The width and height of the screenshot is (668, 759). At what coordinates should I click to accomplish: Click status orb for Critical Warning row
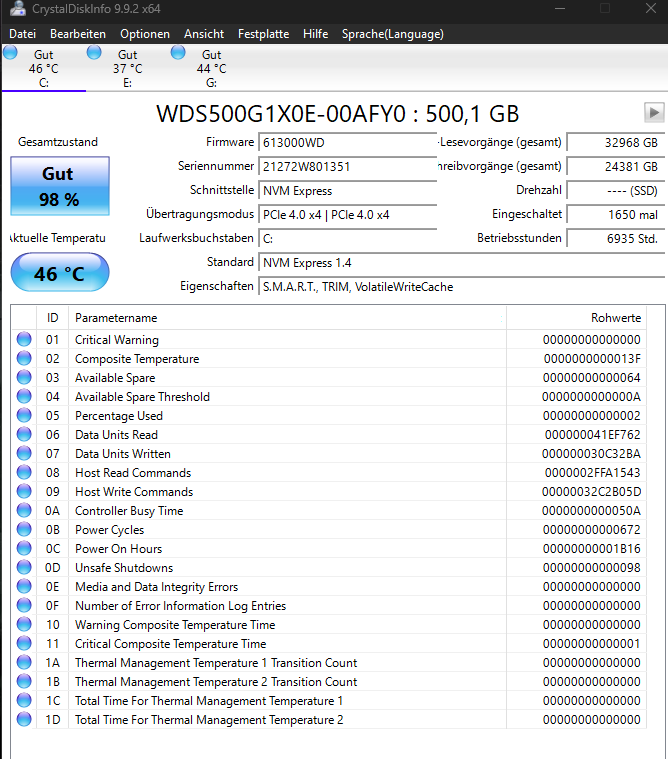click(24, 339)
